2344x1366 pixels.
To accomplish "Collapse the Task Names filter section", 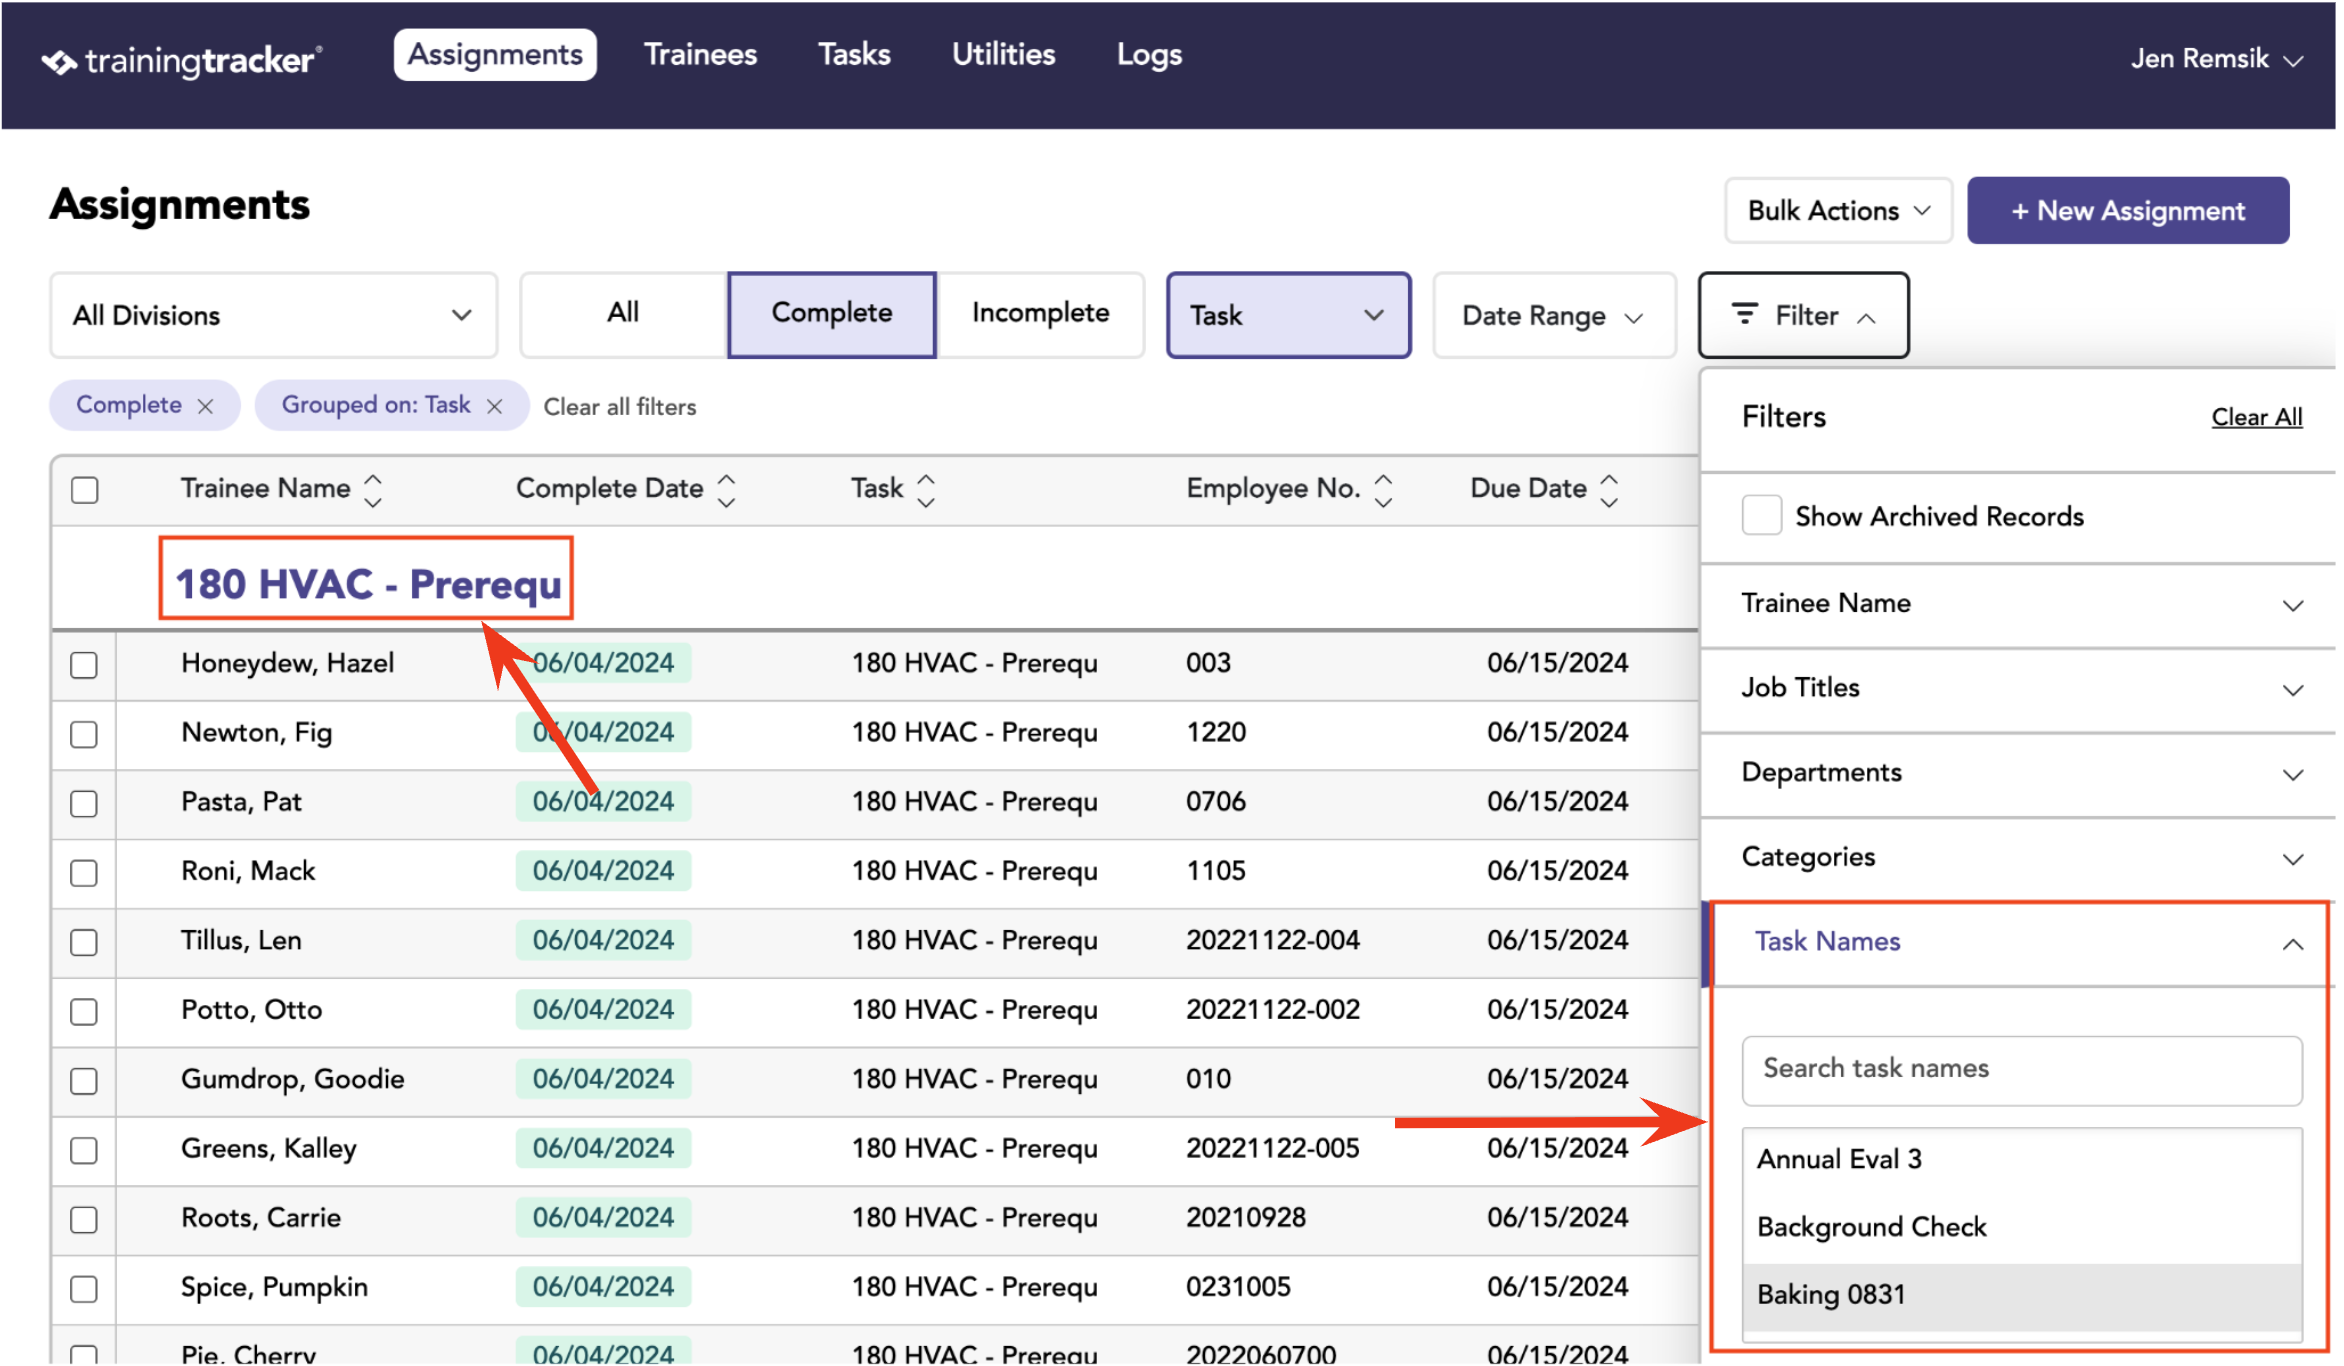I will [x=2018, y=942].
